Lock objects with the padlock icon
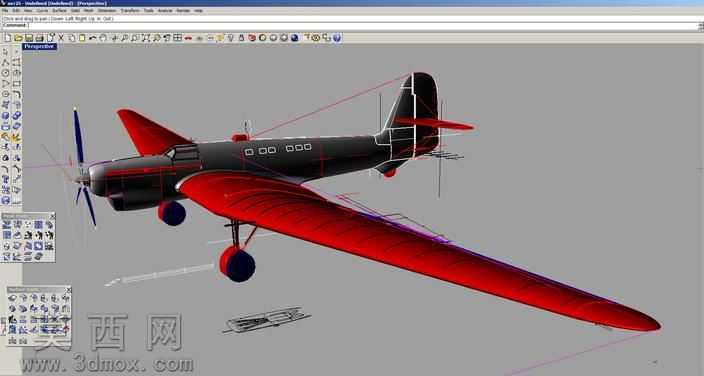This screenshot has width=704, height=376. (241, 38)
